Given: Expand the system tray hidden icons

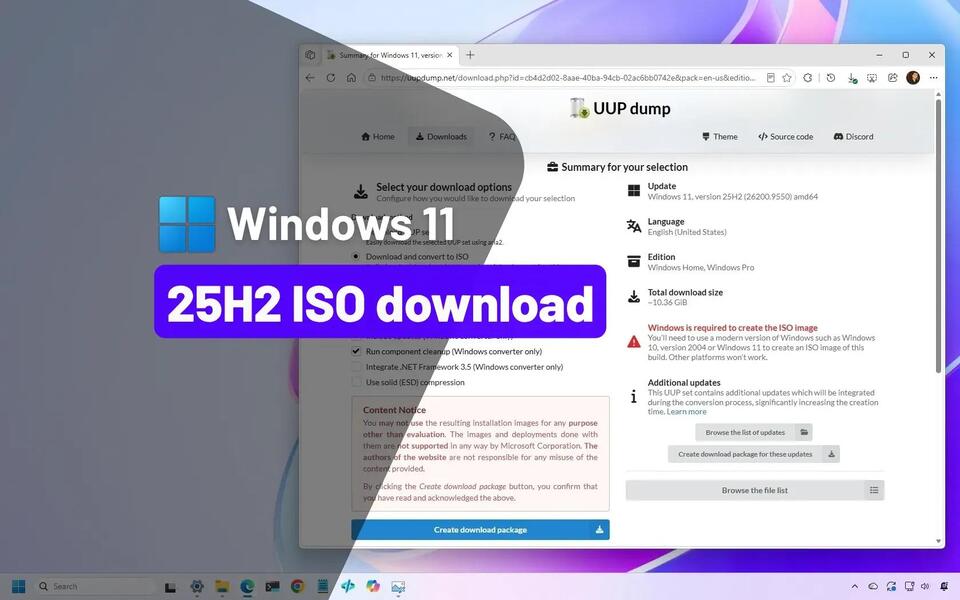Looking at the screenshot, I should (855, 587).
